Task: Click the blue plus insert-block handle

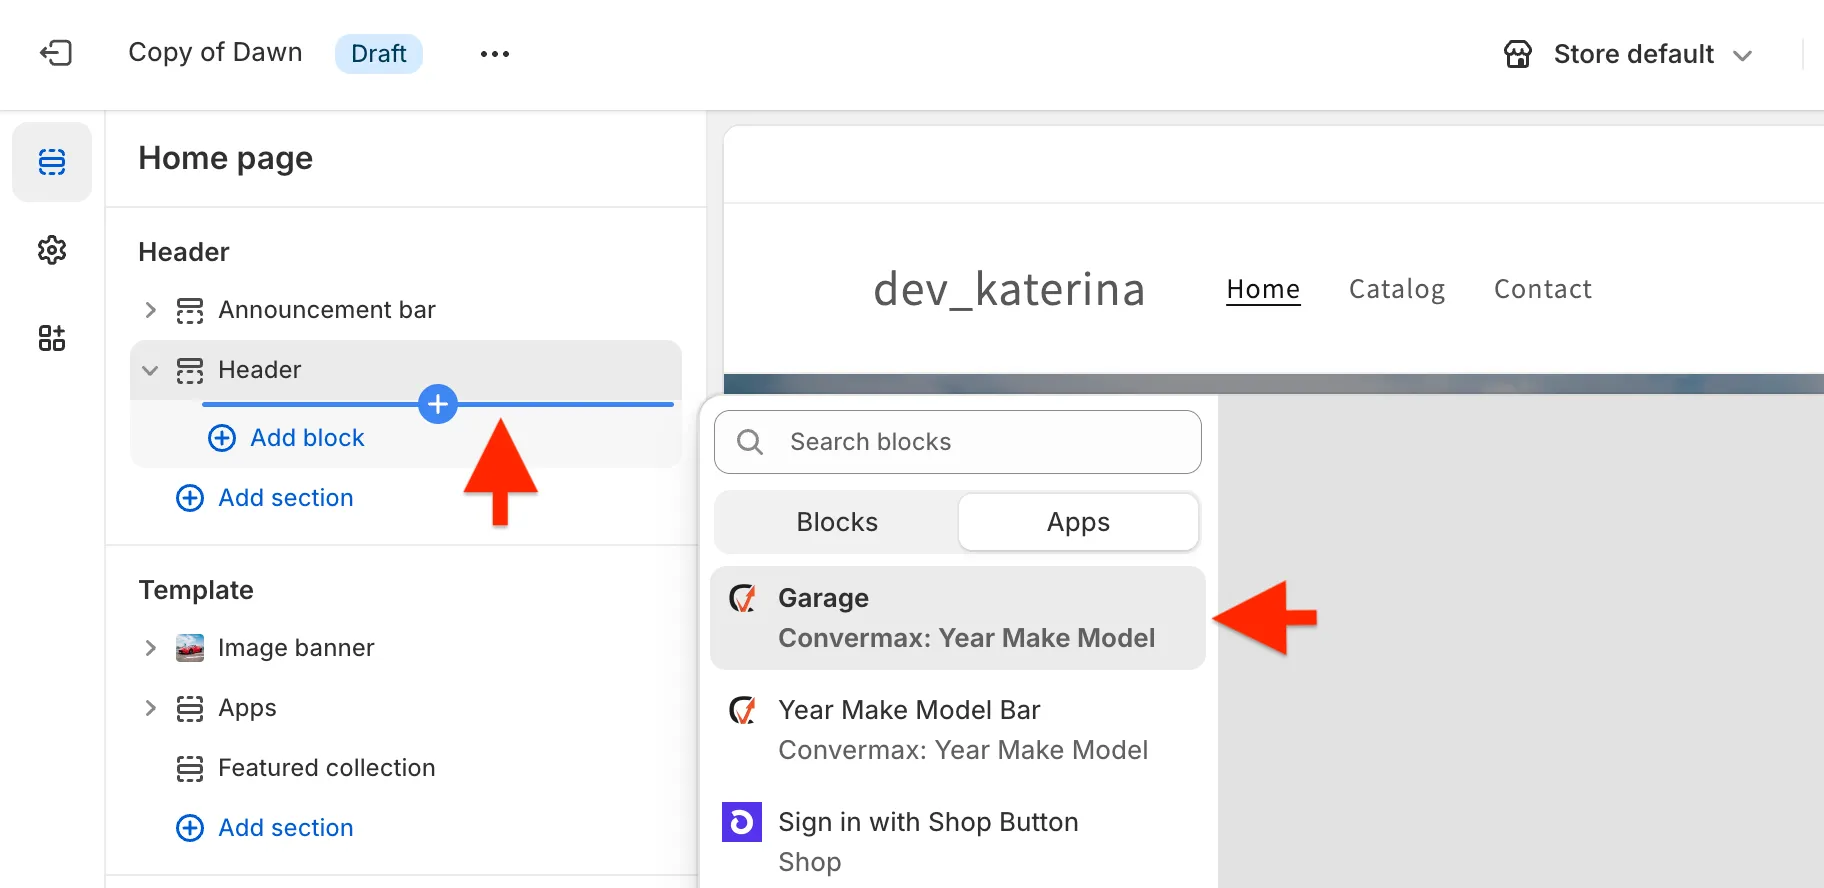Action: (x=438, y=404)
